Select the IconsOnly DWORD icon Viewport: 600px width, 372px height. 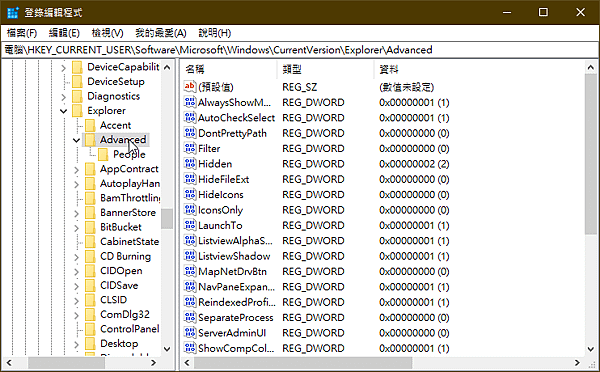coord(190,209)
